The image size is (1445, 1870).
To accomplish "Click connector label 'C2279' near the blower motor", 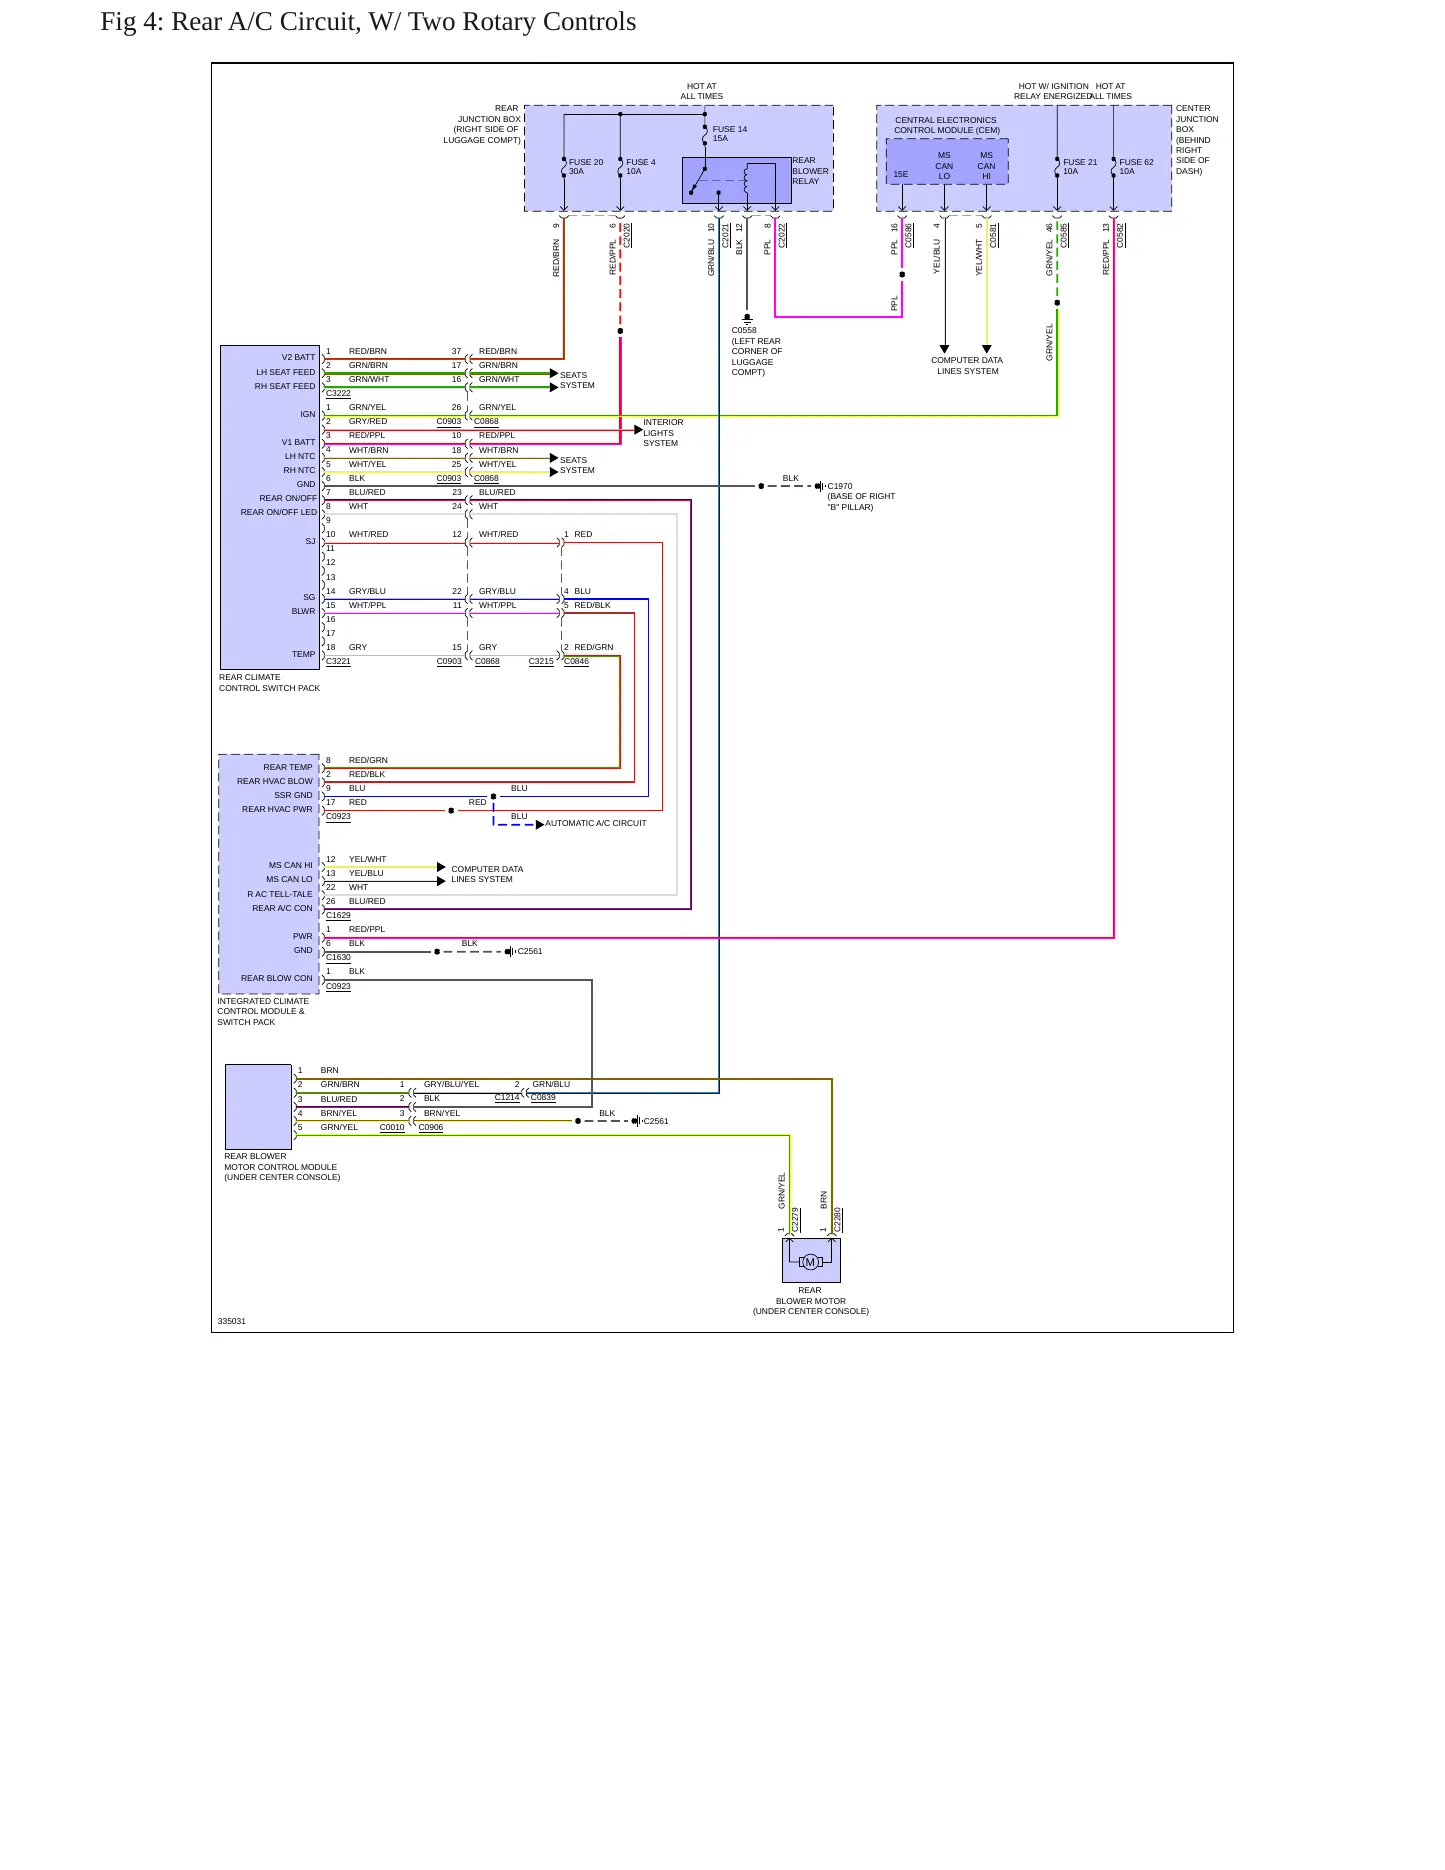I will (x=796, y=1220).
